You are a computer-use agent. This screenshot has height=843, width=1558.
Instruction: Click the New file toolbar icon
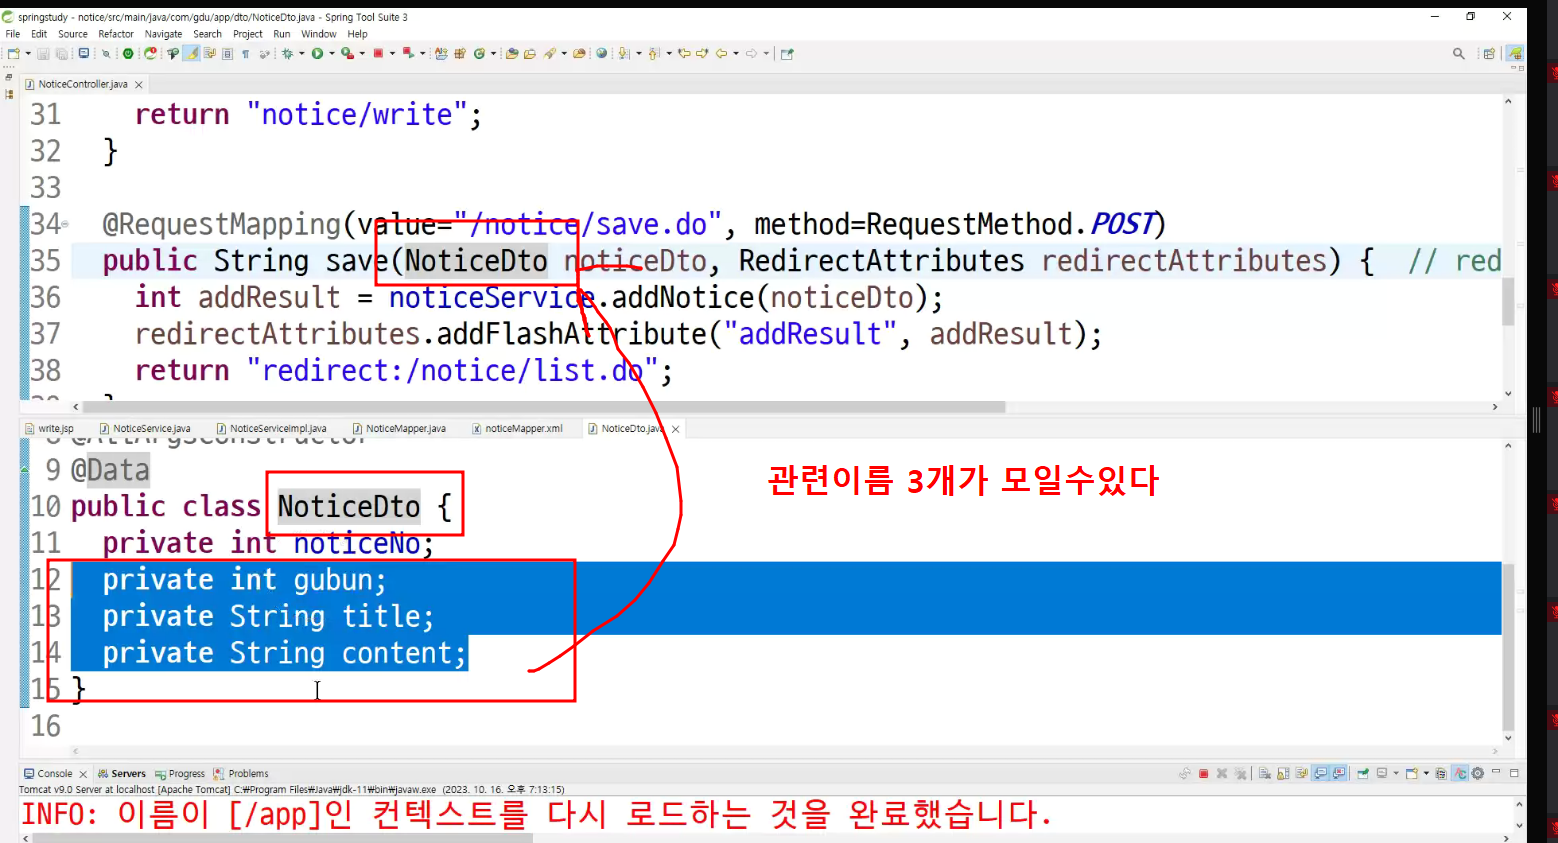tap(13, 54)
